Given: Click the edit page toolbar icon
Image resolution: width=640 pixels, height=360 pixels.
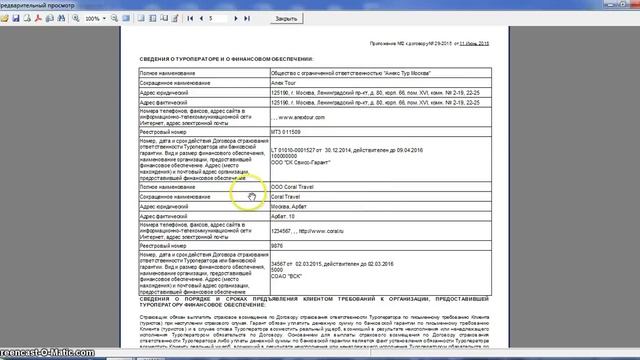Looking at the screenshot, I should 175,18.
